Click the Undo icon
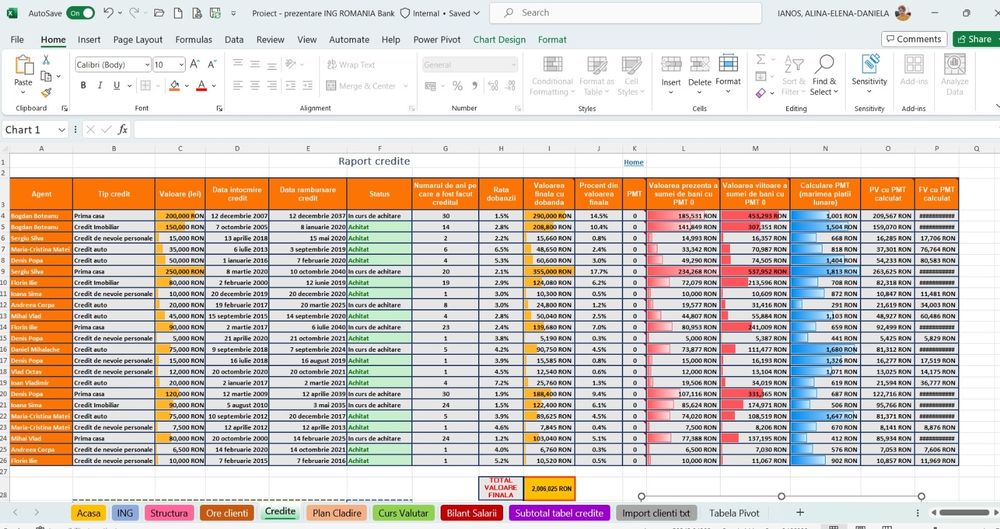 108,13
